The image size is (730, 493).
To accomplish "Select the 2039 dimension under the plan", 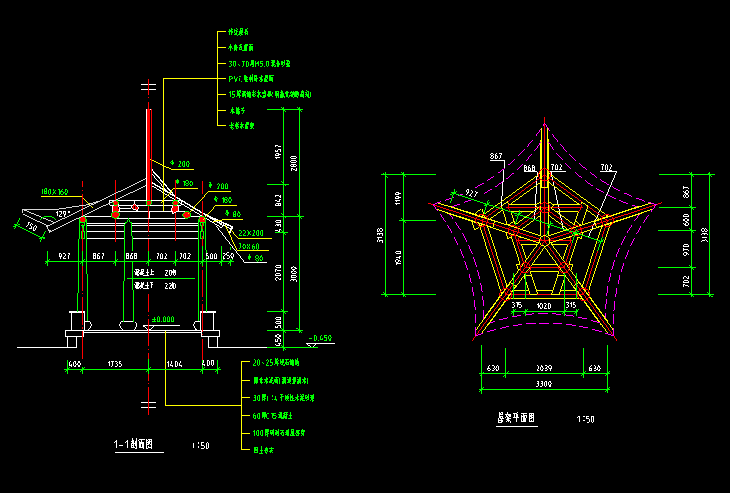I will (544, 368).
